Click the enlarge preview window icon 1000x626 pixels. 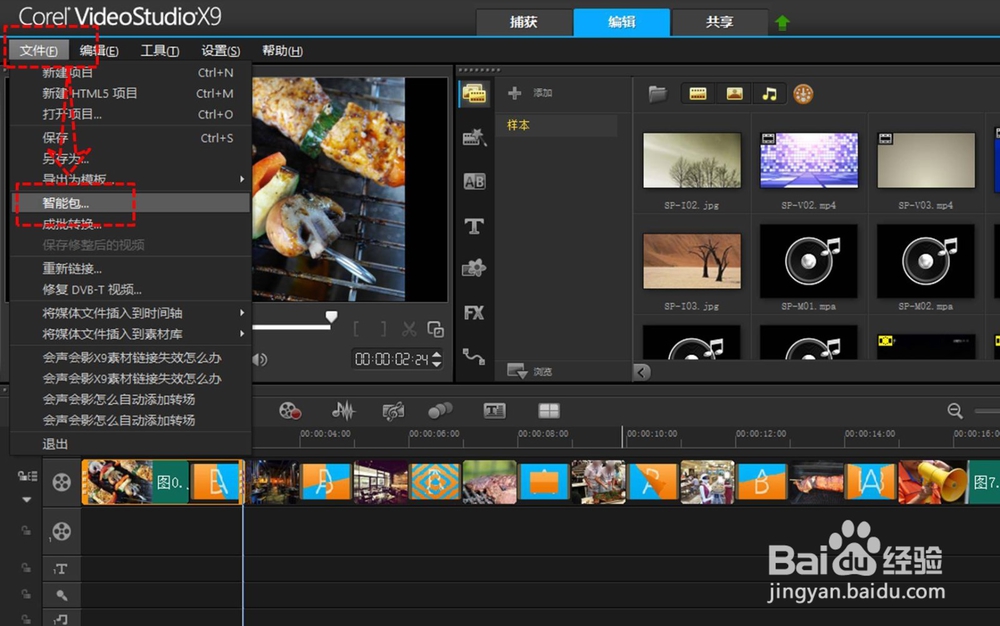click(x=436, y=329)
